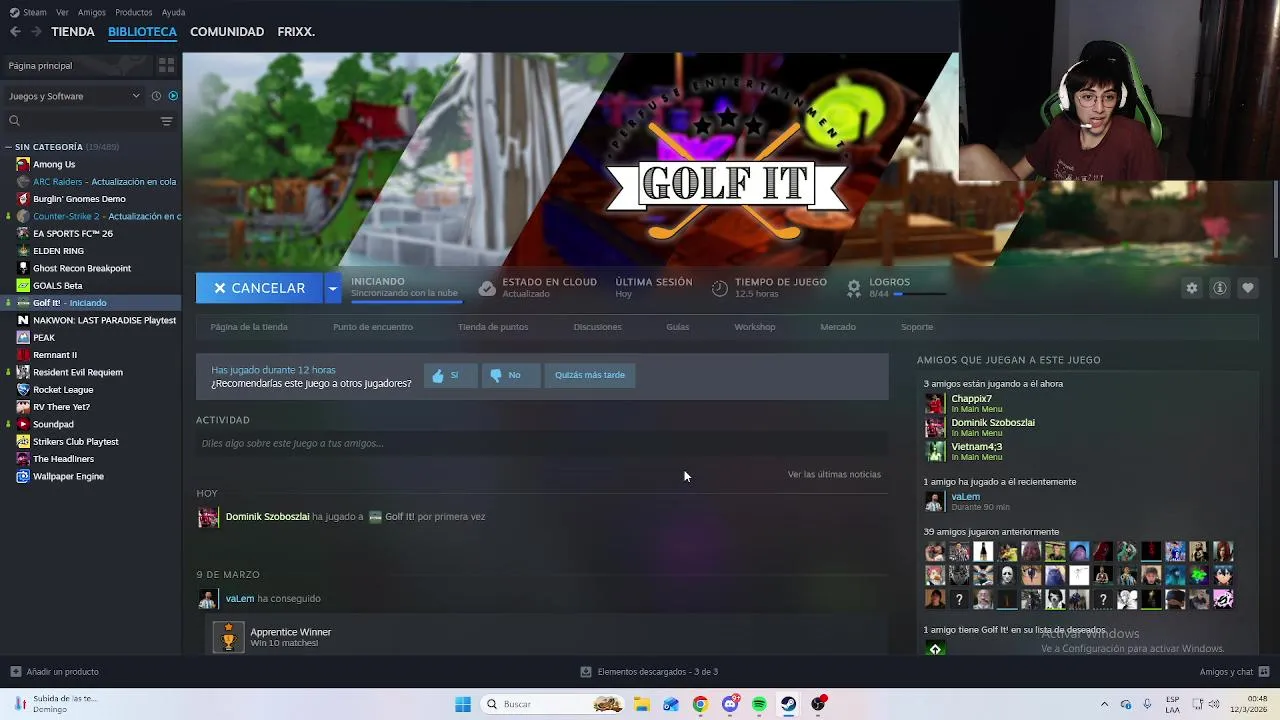The image size is (1280, 720).
Task: Select Rocket League in library
Action: (x=63, y=390)
